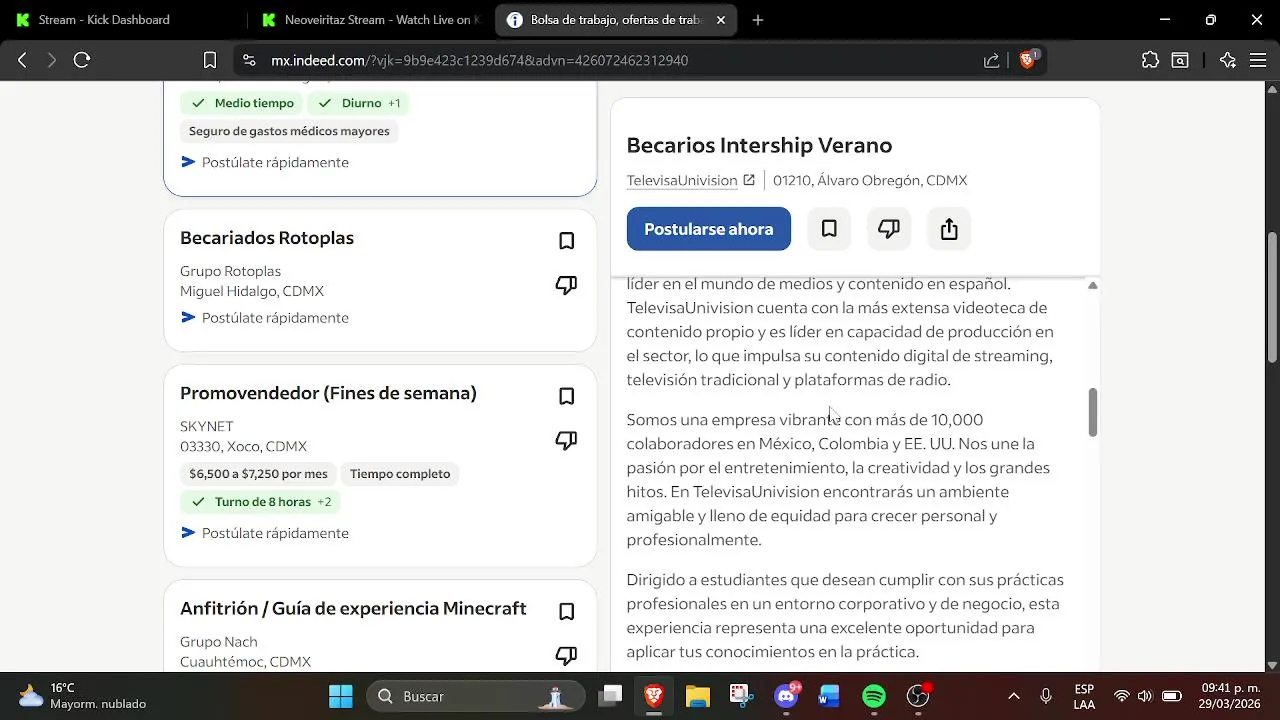Dislike the Anfitrión / Guía Minecraft listing
This screenshot has width=1280, height=720.
(566, 656)
